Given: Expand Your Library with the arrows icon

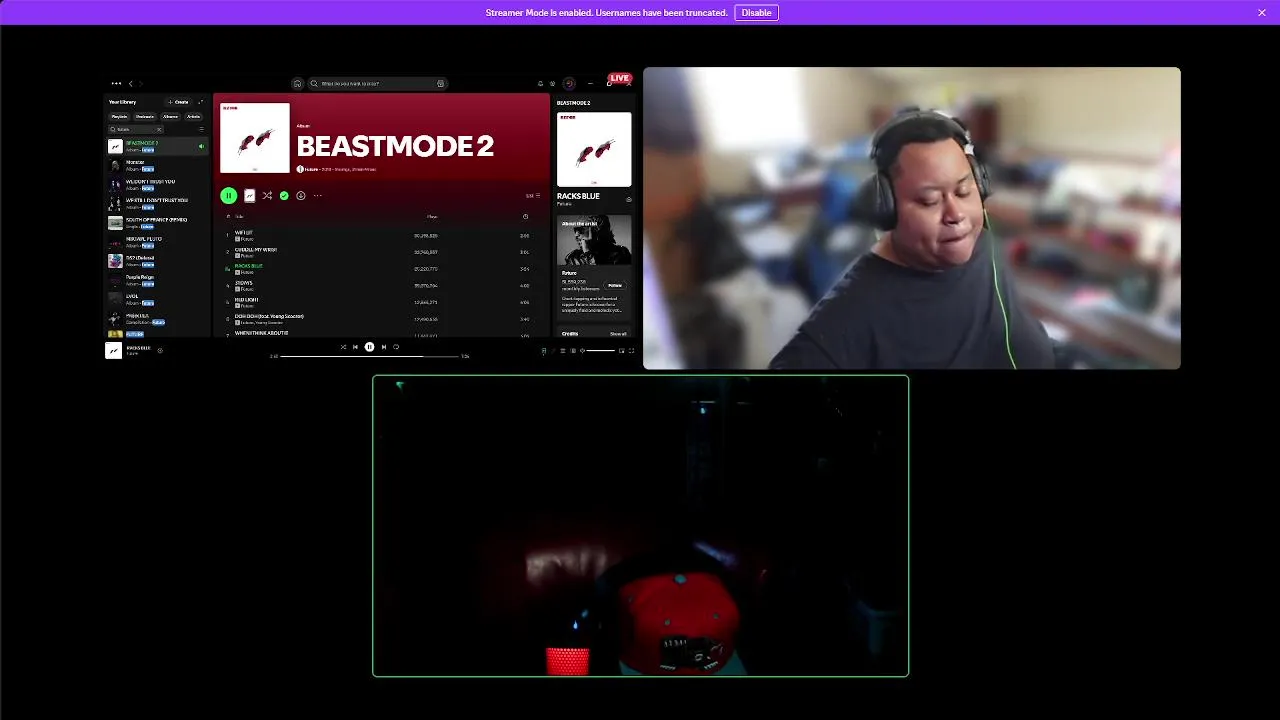Looking at the screenshot, I should 201,102.
